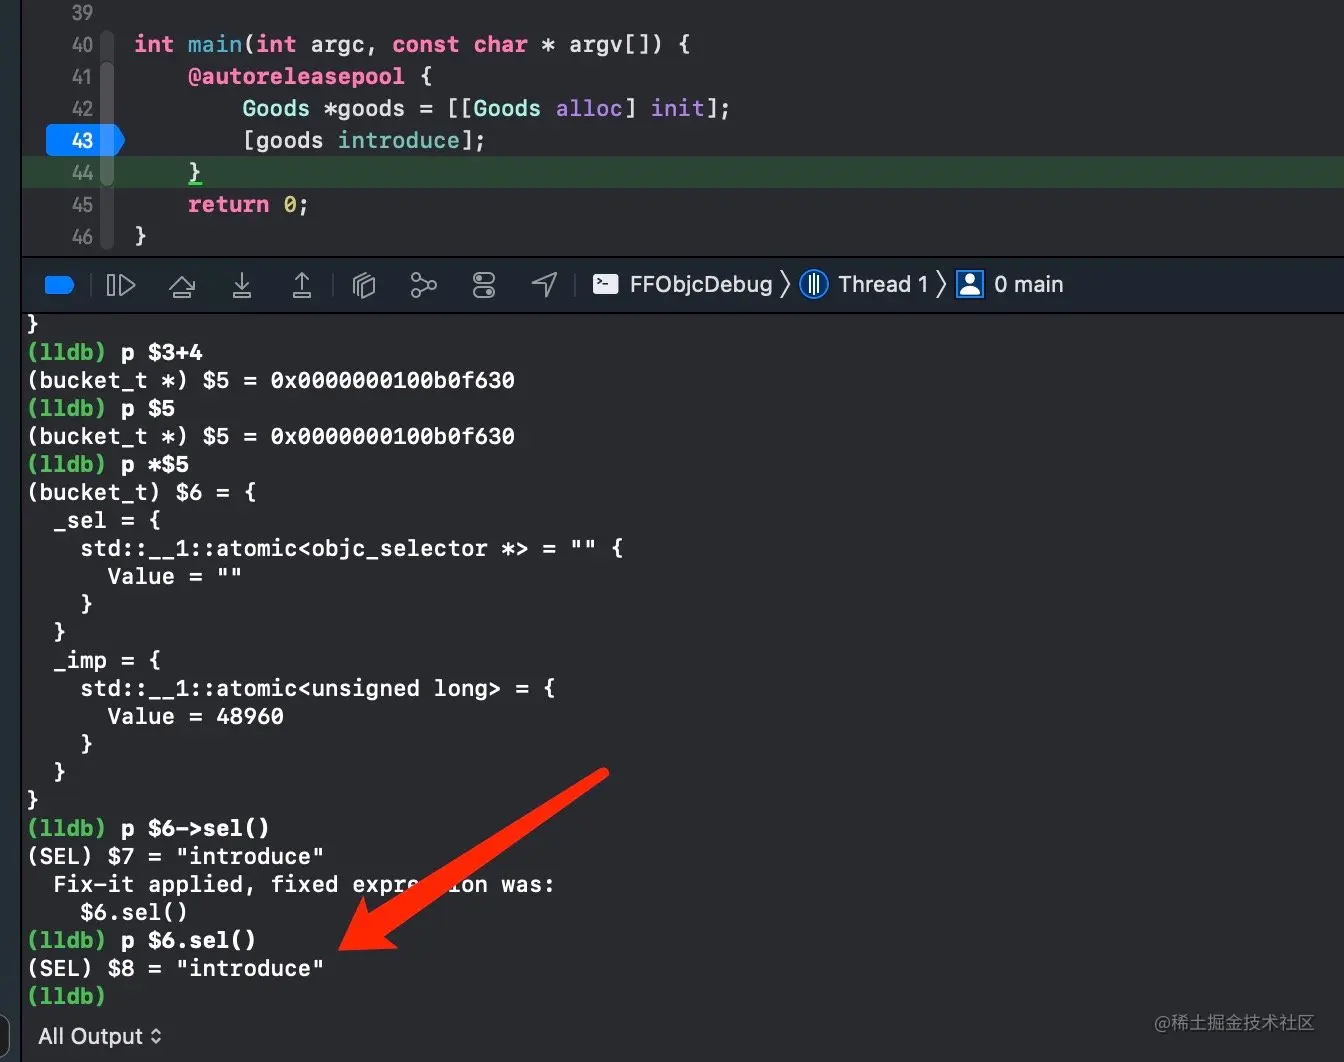The height and width of the screenshot is (1062, 1344).
Task: Toggle the breakpoints activation button
Action: click(60, 285)
